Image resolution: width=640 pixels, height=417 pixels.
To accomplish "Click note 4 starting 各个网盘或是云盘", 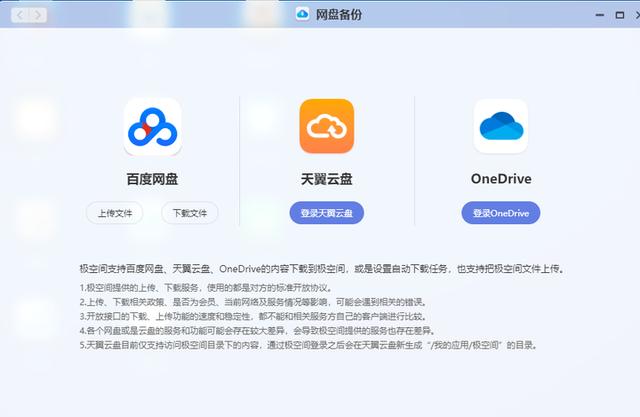I will click(x=258, y=330).
